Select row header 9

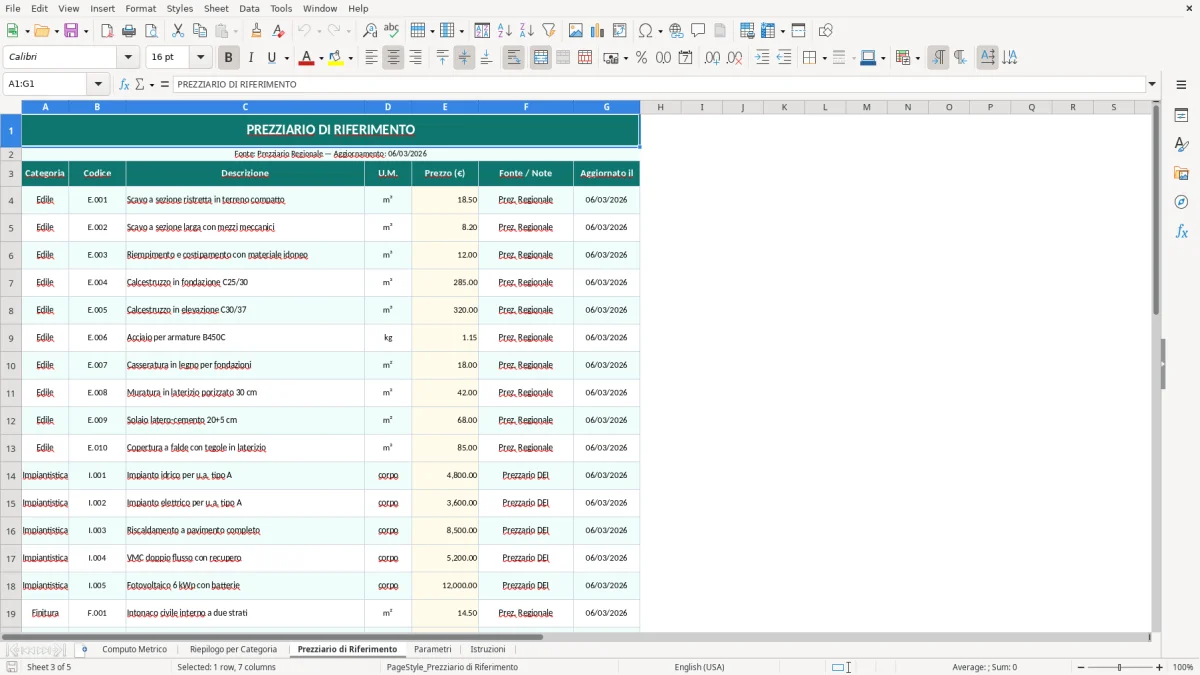click(11, 338)
